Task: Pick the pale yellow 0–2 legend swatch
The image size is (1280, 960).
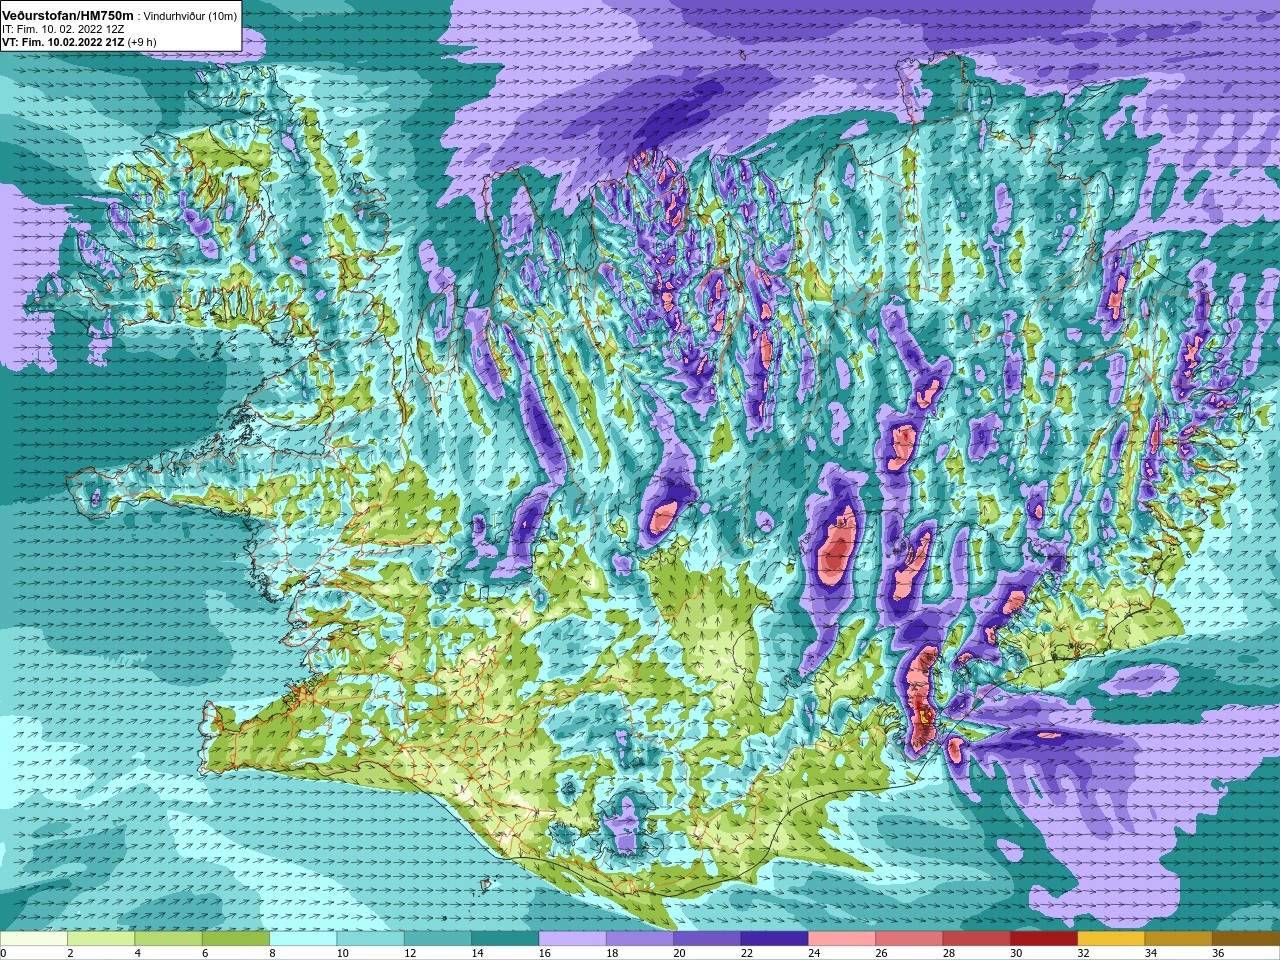Action: pyautogui.click(x=34, y=939)
